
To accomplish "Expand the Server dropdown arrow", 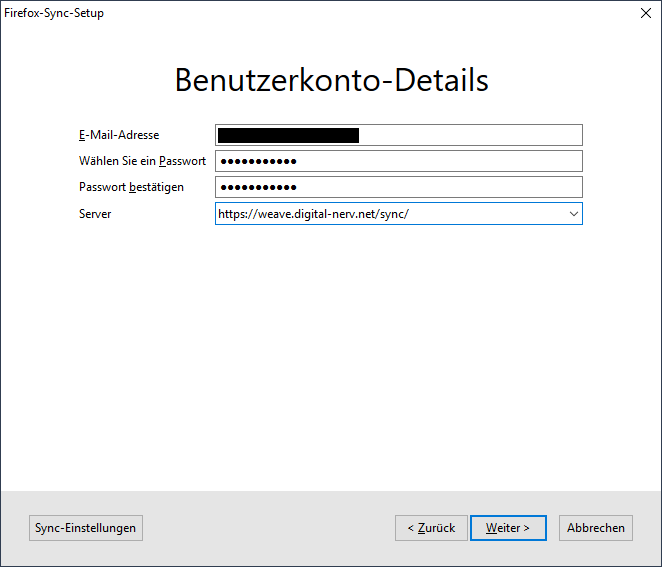I will pyautogui.click(x=573, y=214).
